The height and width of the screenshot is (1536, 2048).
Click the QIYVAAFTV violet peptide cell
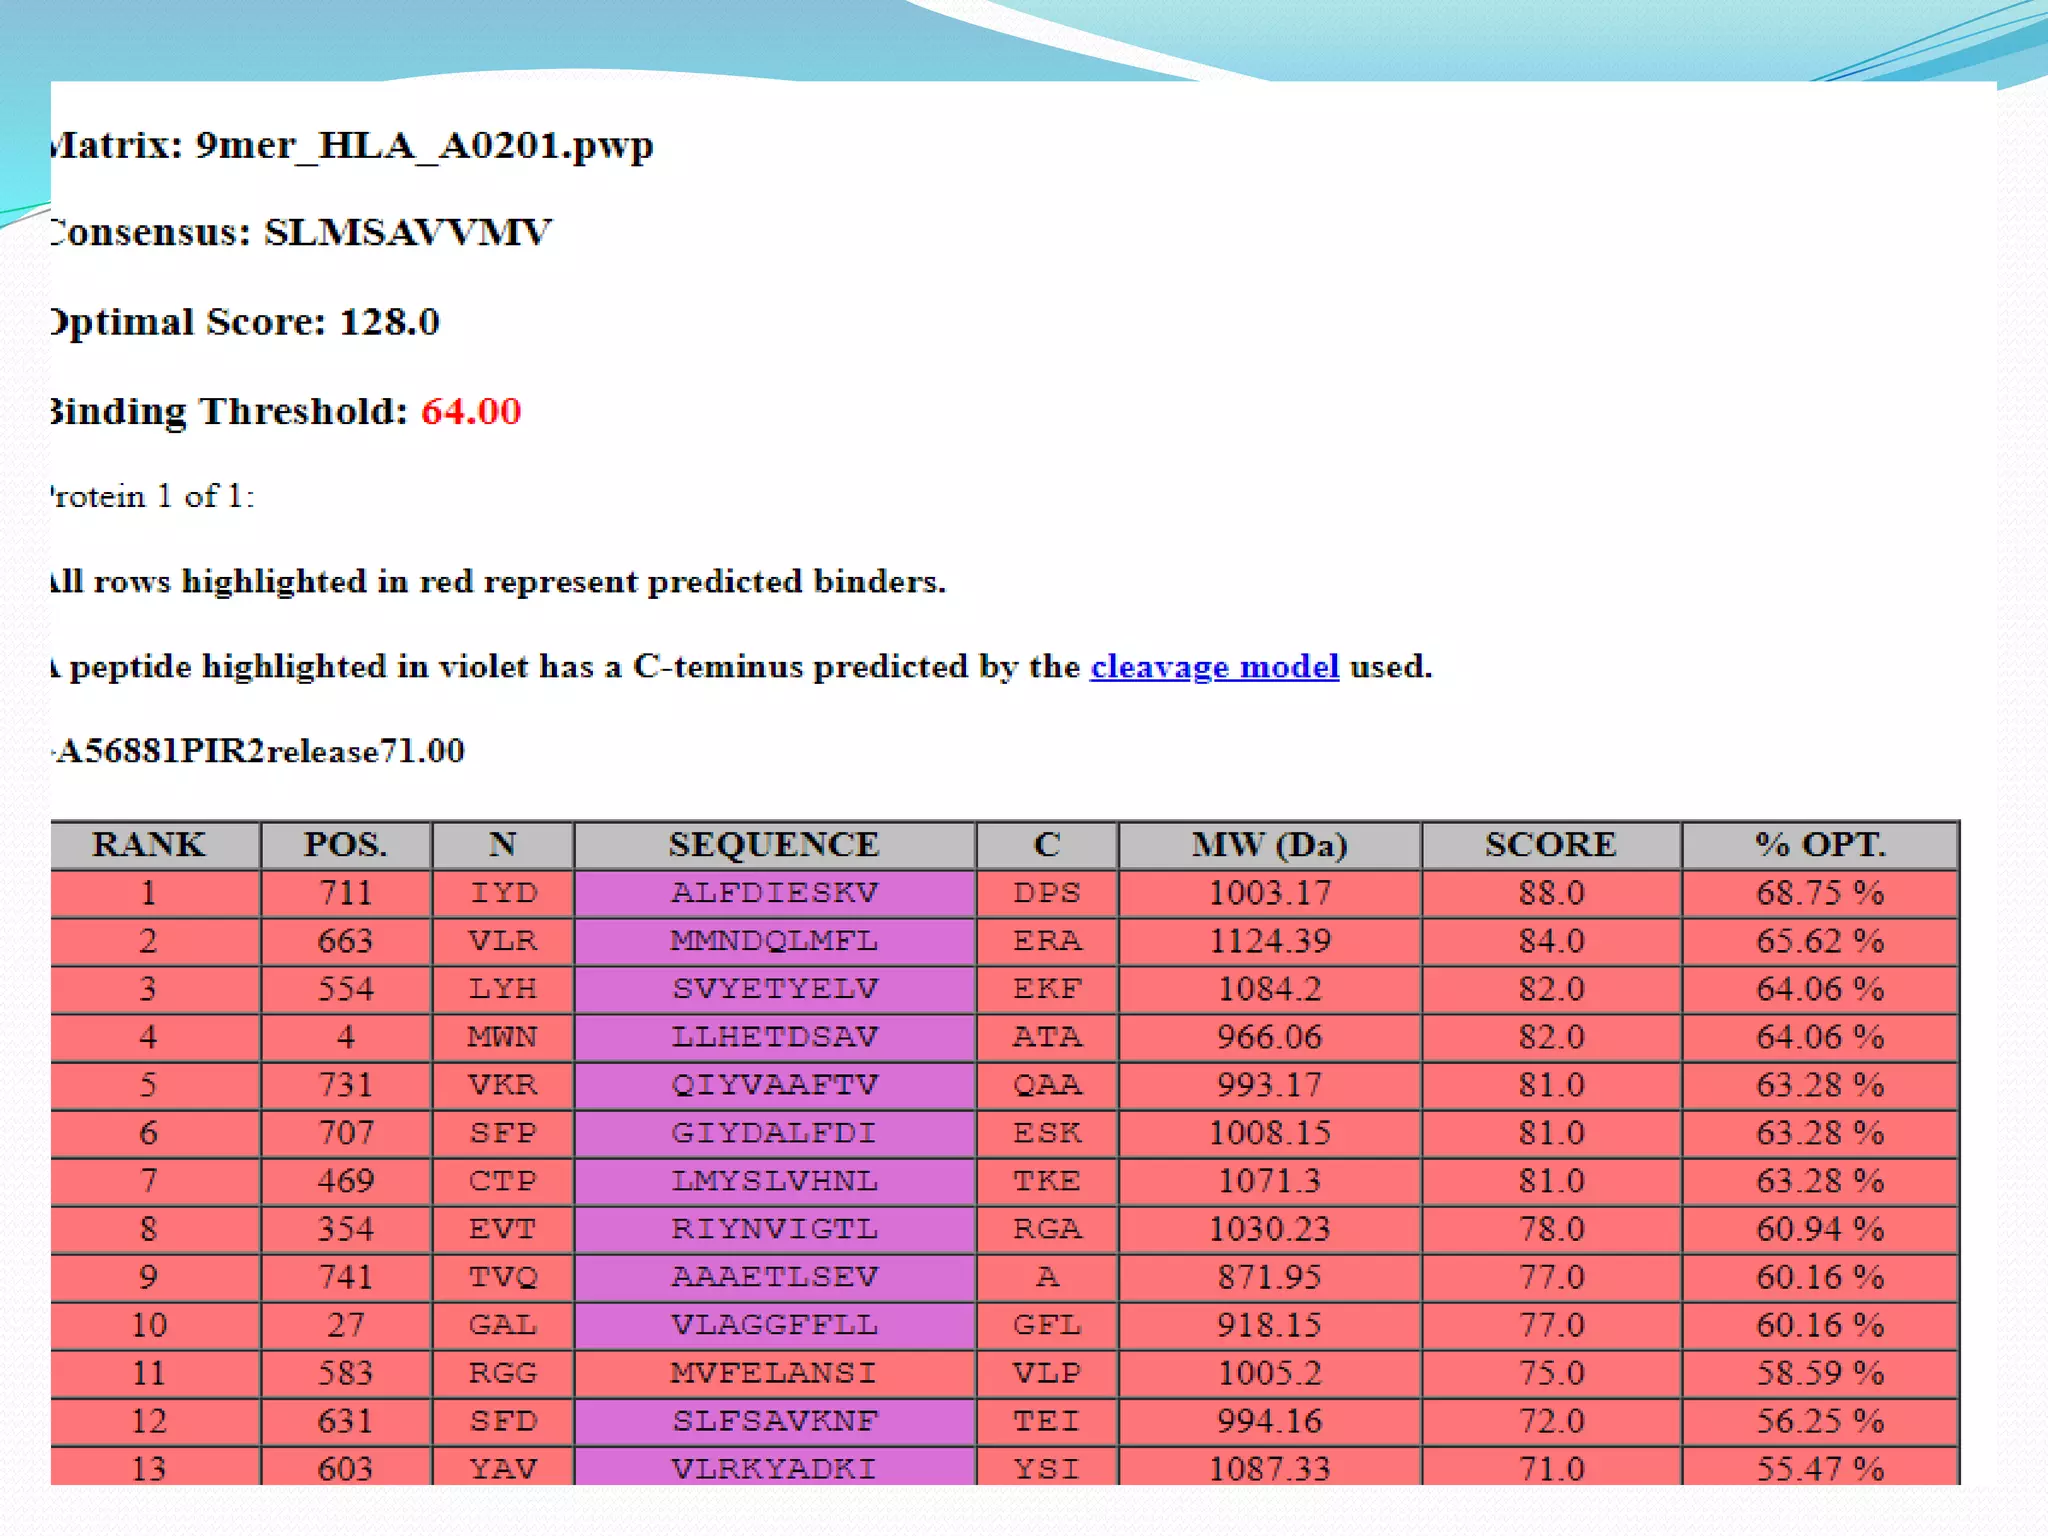coord(774,1085)
